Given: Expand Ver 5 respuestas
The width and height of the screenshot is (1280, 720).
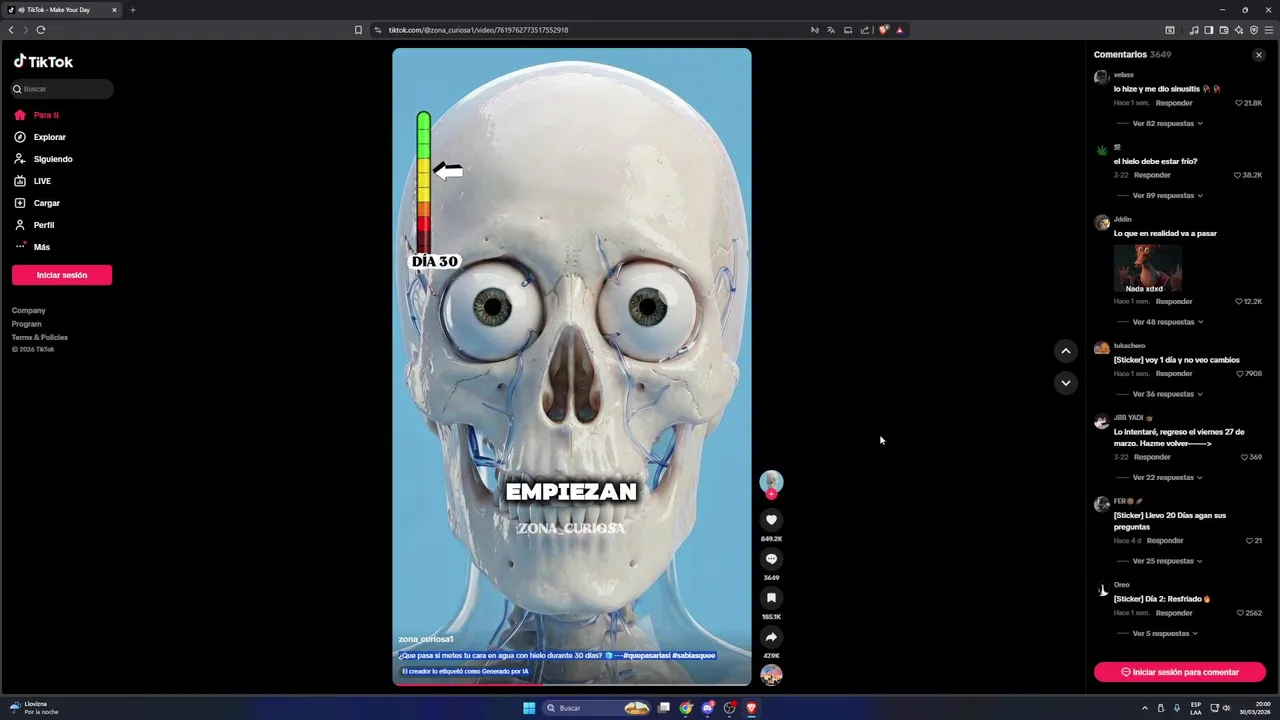Looking at the screenshot, I should point(1165,633).
